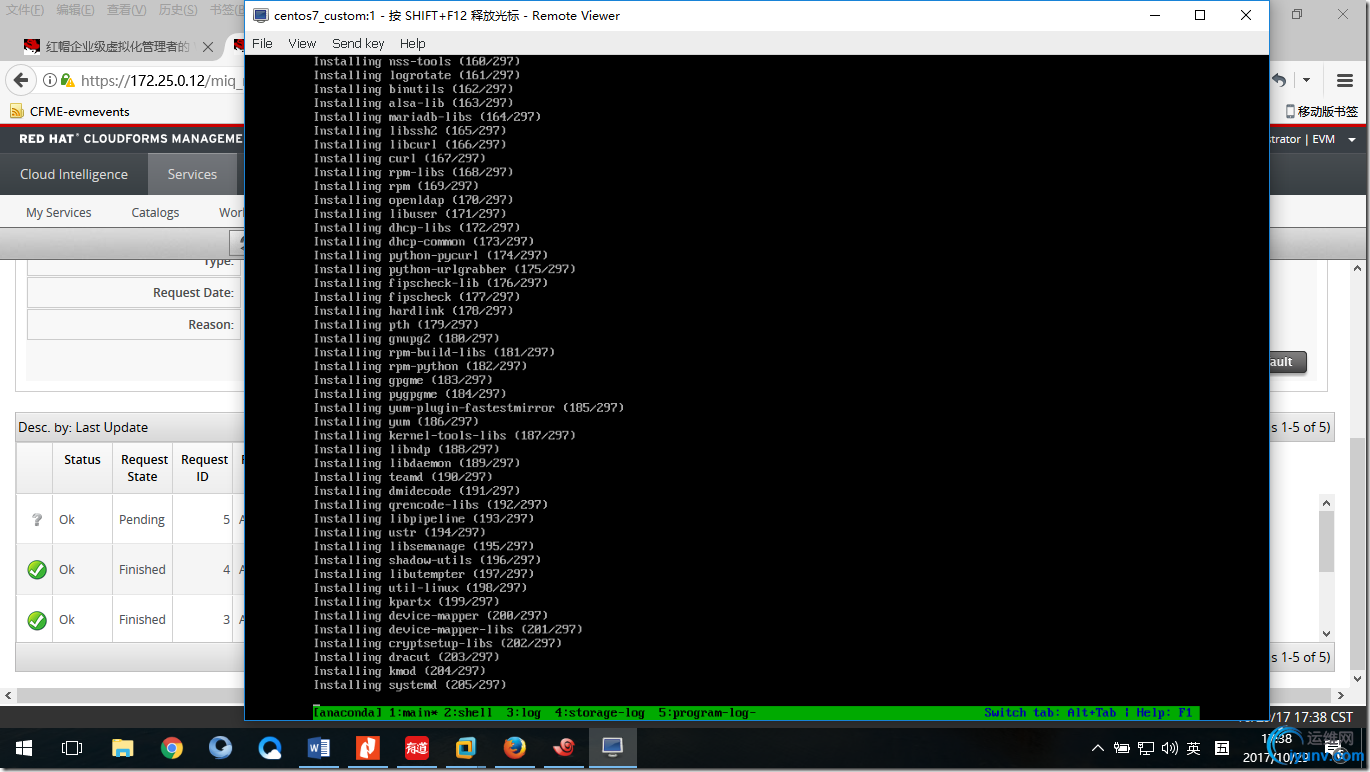Open the File menu in Remote Viewer
1370x772 pixels.
pyautogui.click(x=262, y=43)
